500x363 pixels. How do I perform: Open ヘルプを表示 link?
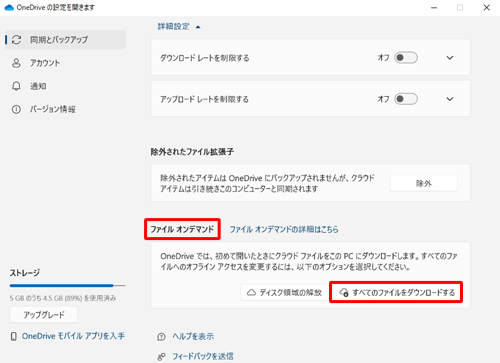[x=193, y=336]
